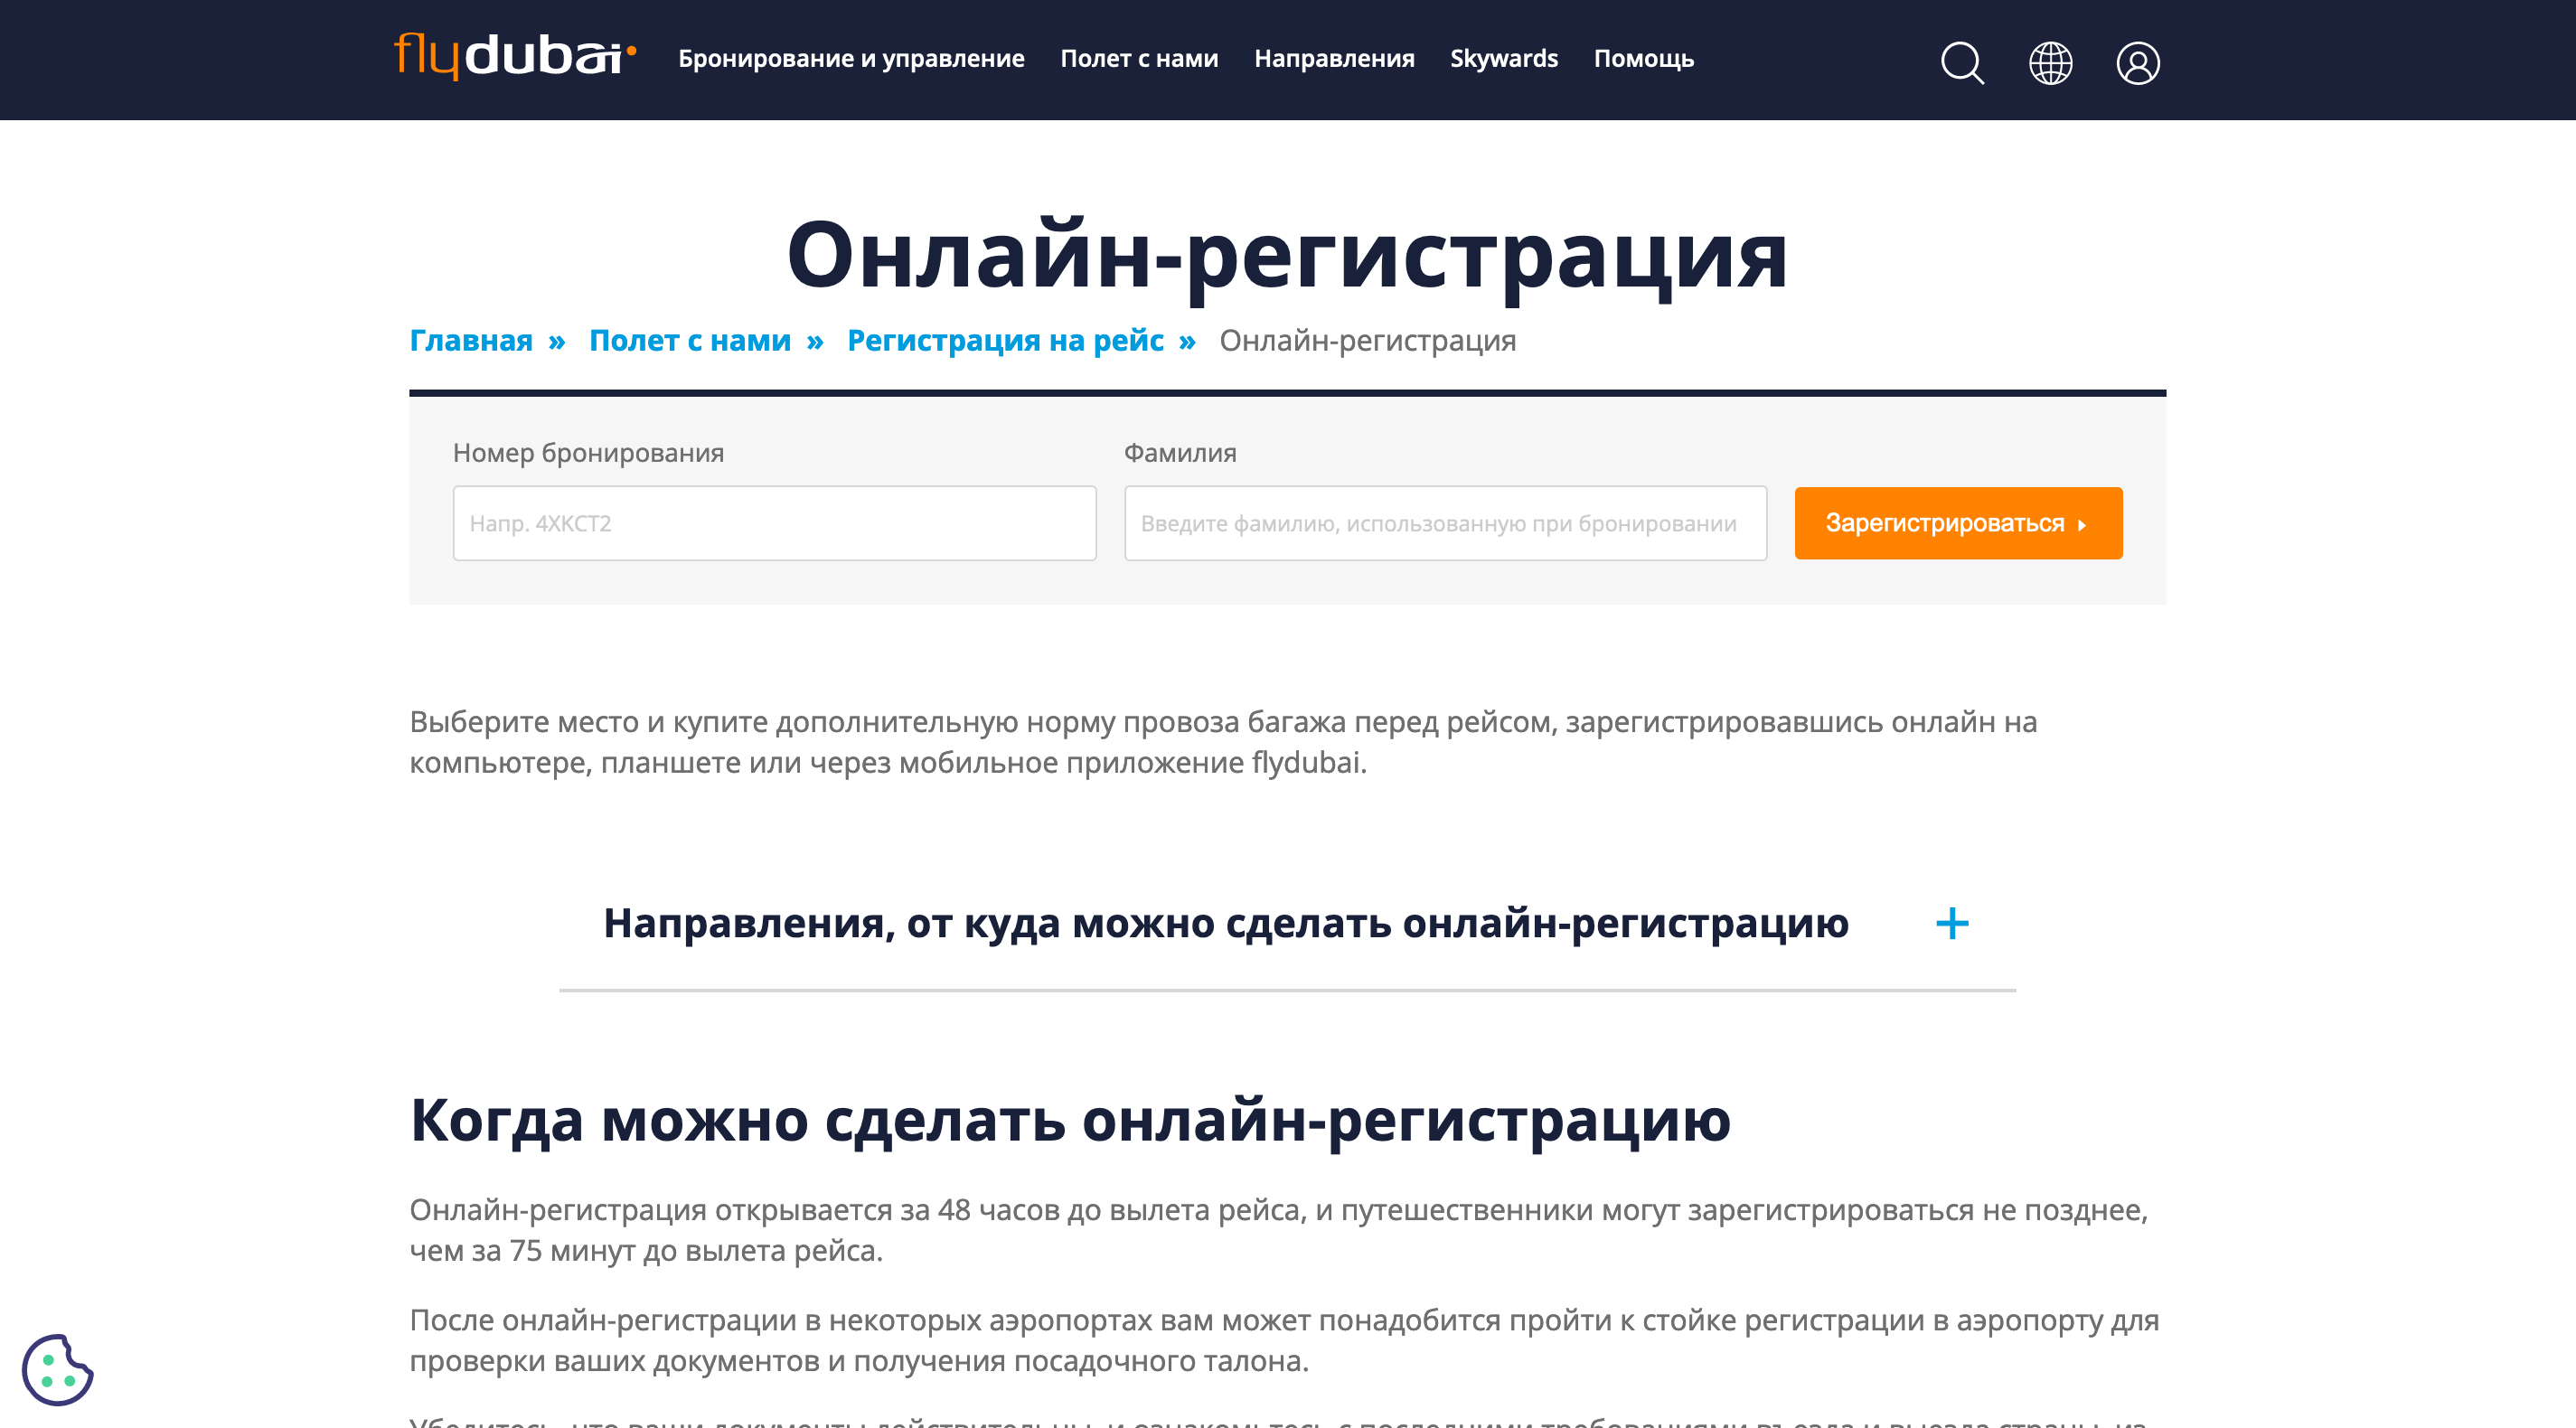Open the cookie settings icon
This screenshot has height=1428, width=2576.
coord(57,1370)
